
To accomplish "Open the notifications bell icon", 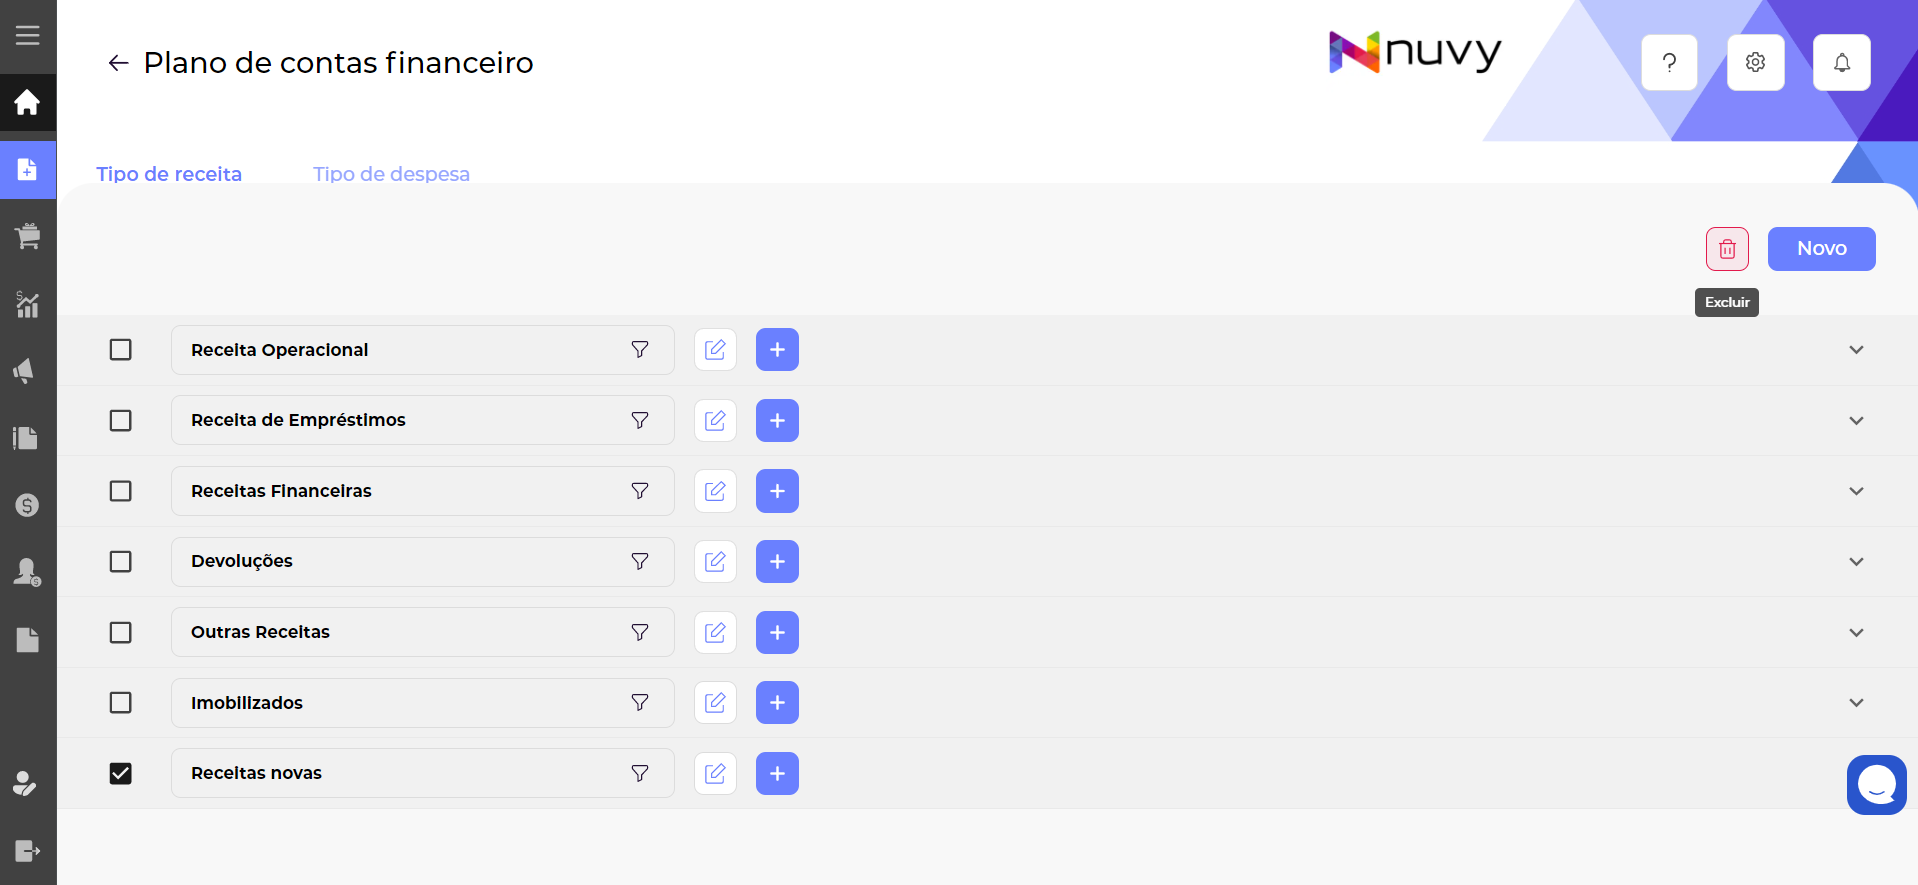I will 1841,63.
